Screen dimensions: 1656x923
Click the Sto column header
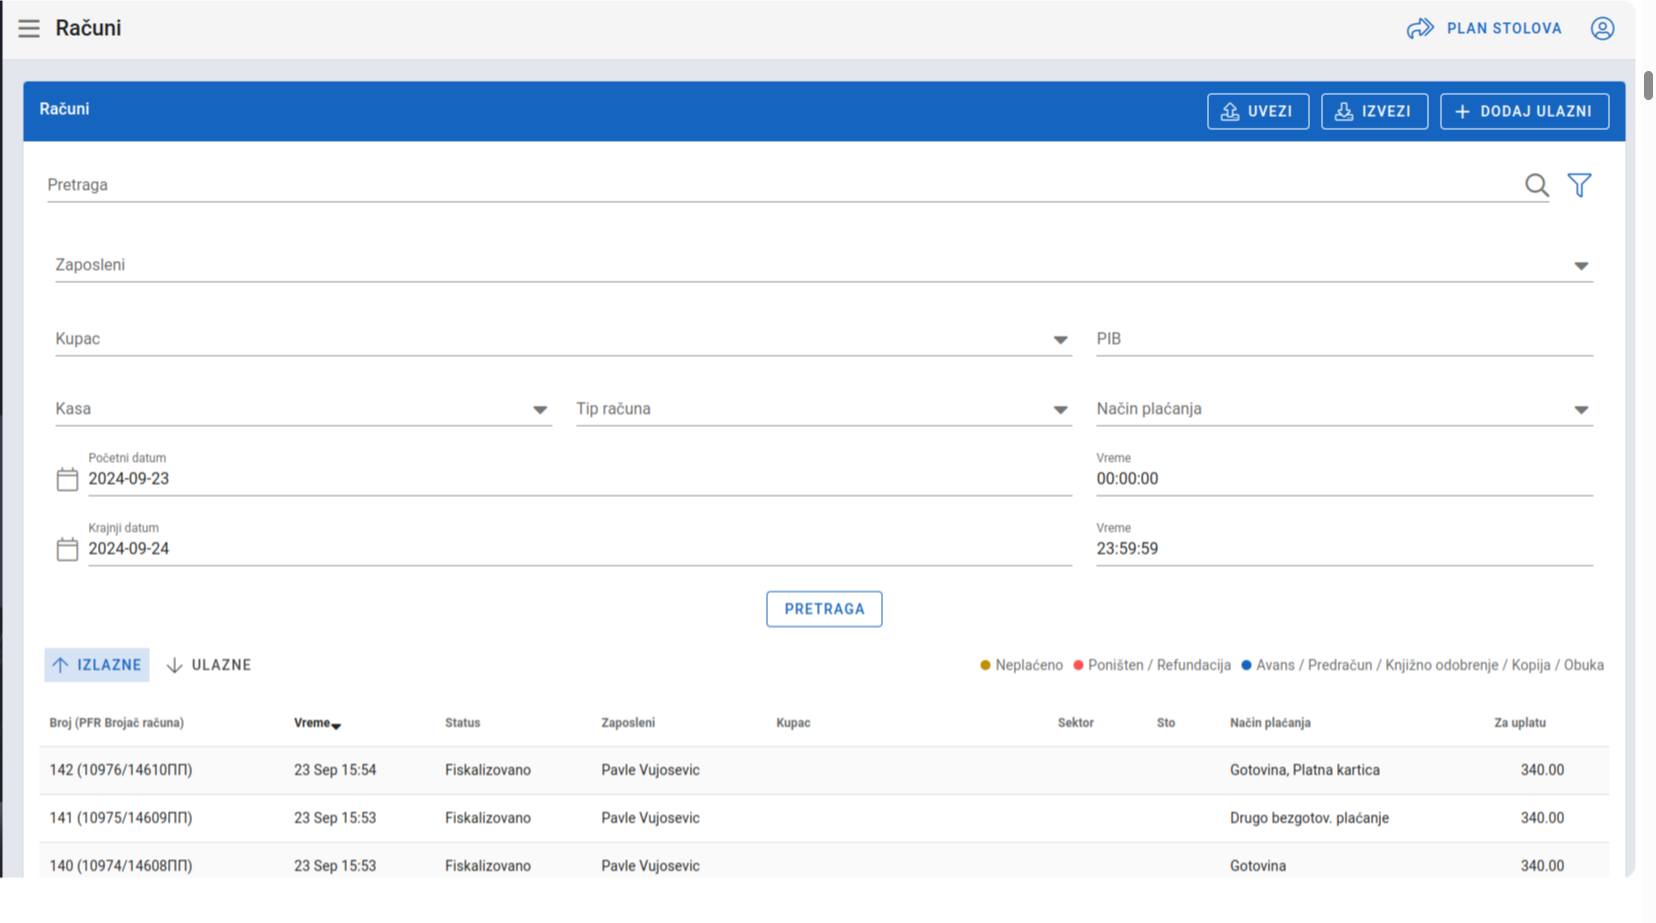point(1166,723)
